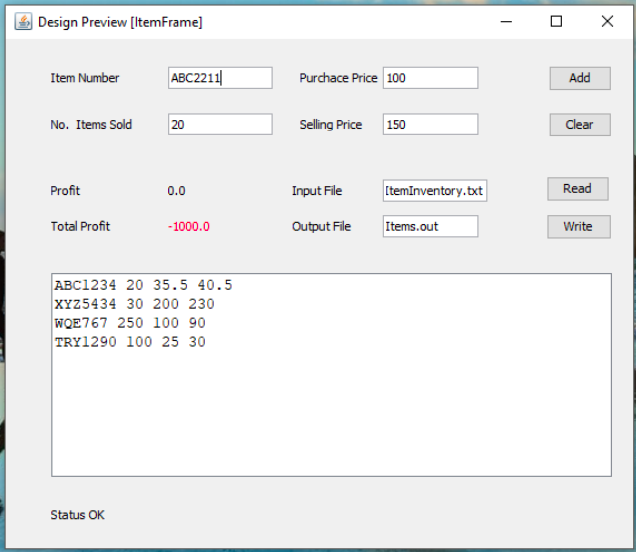Click the Clear button

click(x=580, y=124)
